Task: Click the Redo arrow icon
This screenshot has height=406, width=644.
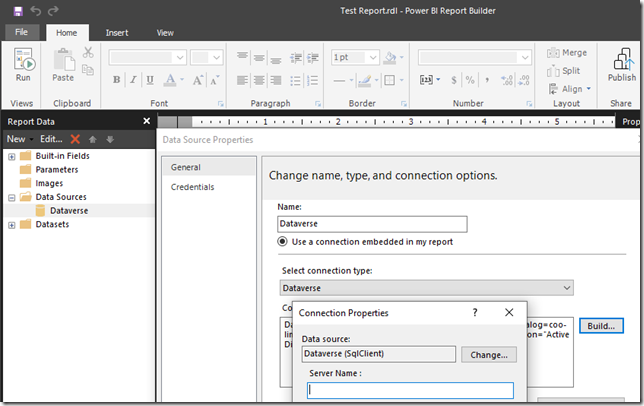Action: pos(53,11)
